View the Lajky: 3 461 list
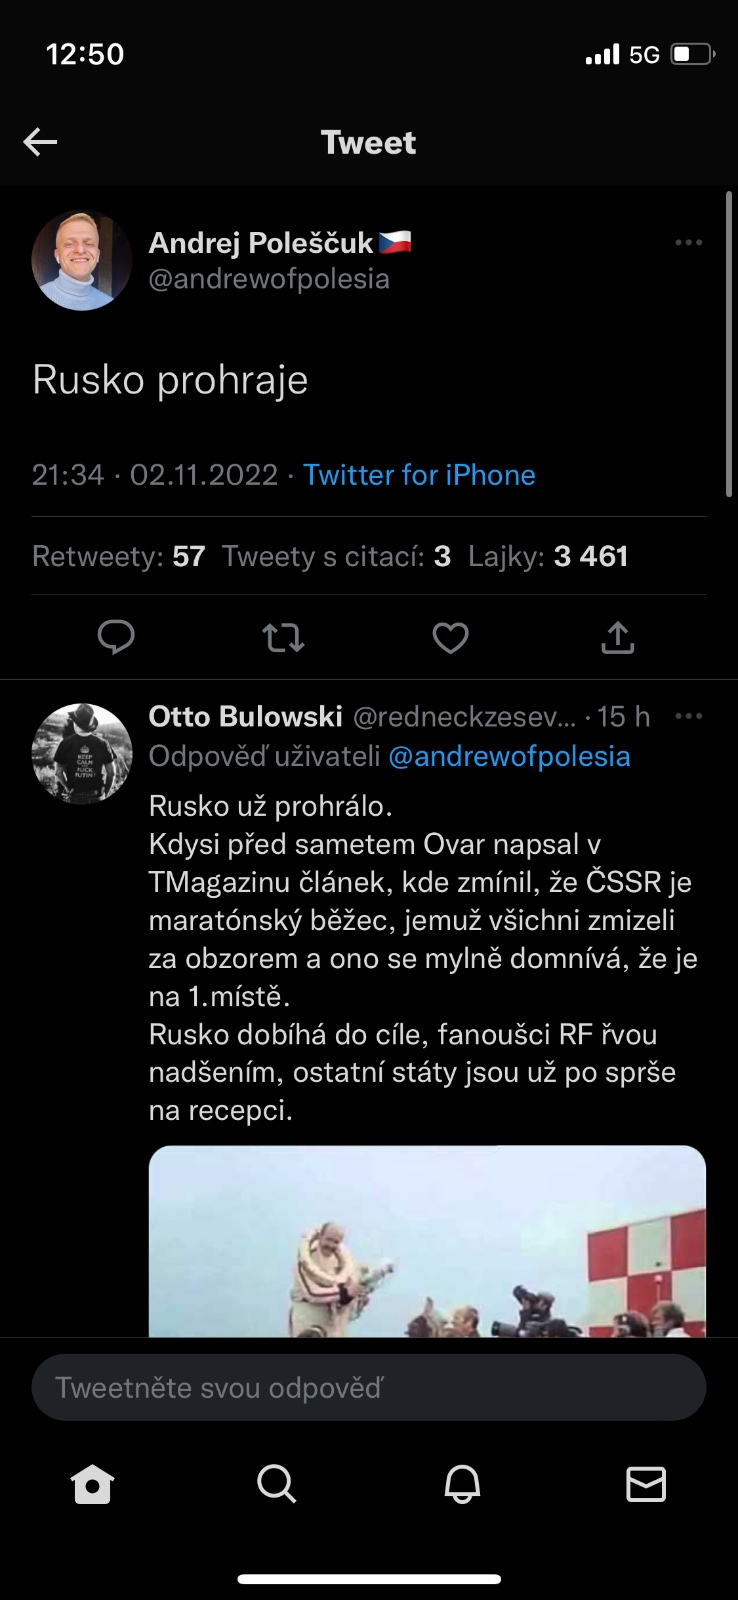 click(x=548, y=557)
